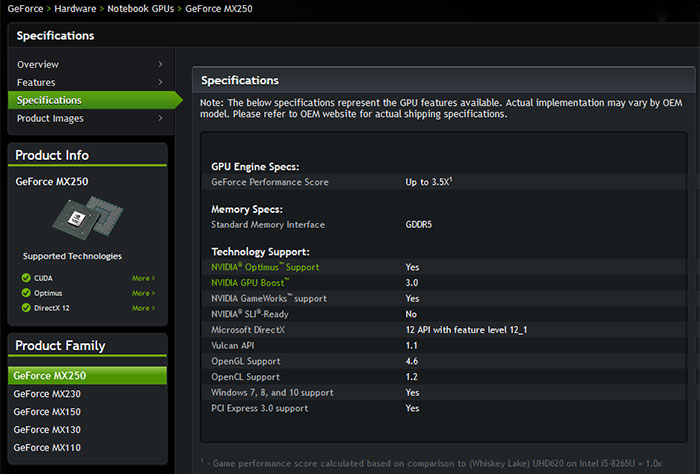
Task: Click GeForce MX250 breadcrumb entry
Action: pyautogui.click(x=219, y=8)
